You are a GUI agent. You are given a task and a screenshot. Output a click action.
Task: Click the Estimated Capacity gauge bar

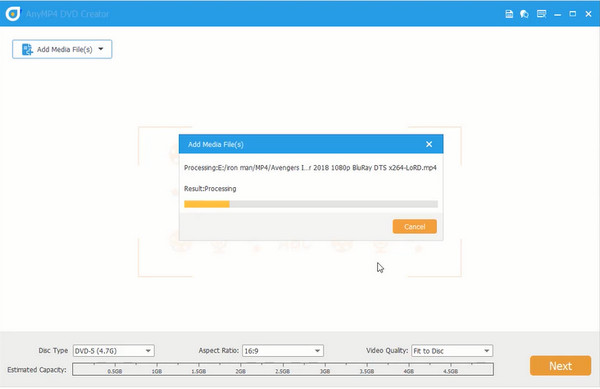(283, 369)
